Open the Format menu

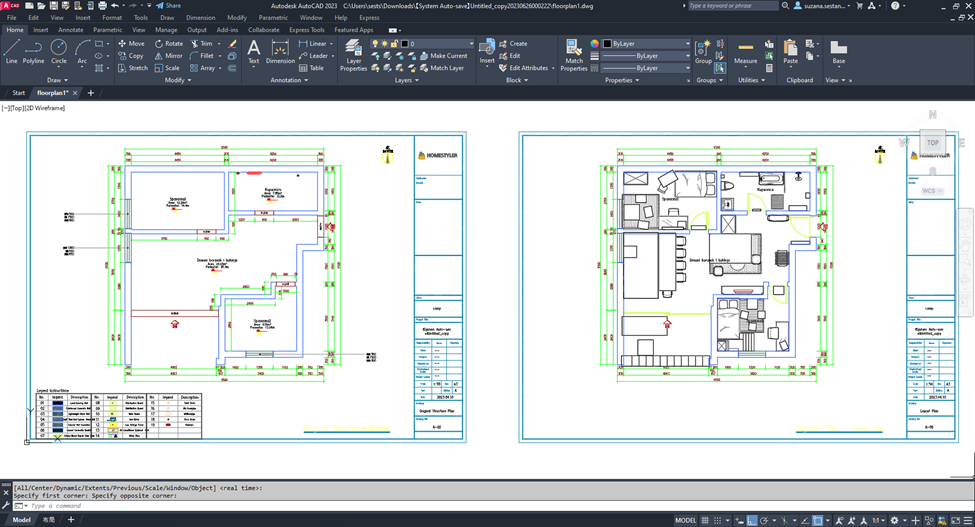[112, 17]
